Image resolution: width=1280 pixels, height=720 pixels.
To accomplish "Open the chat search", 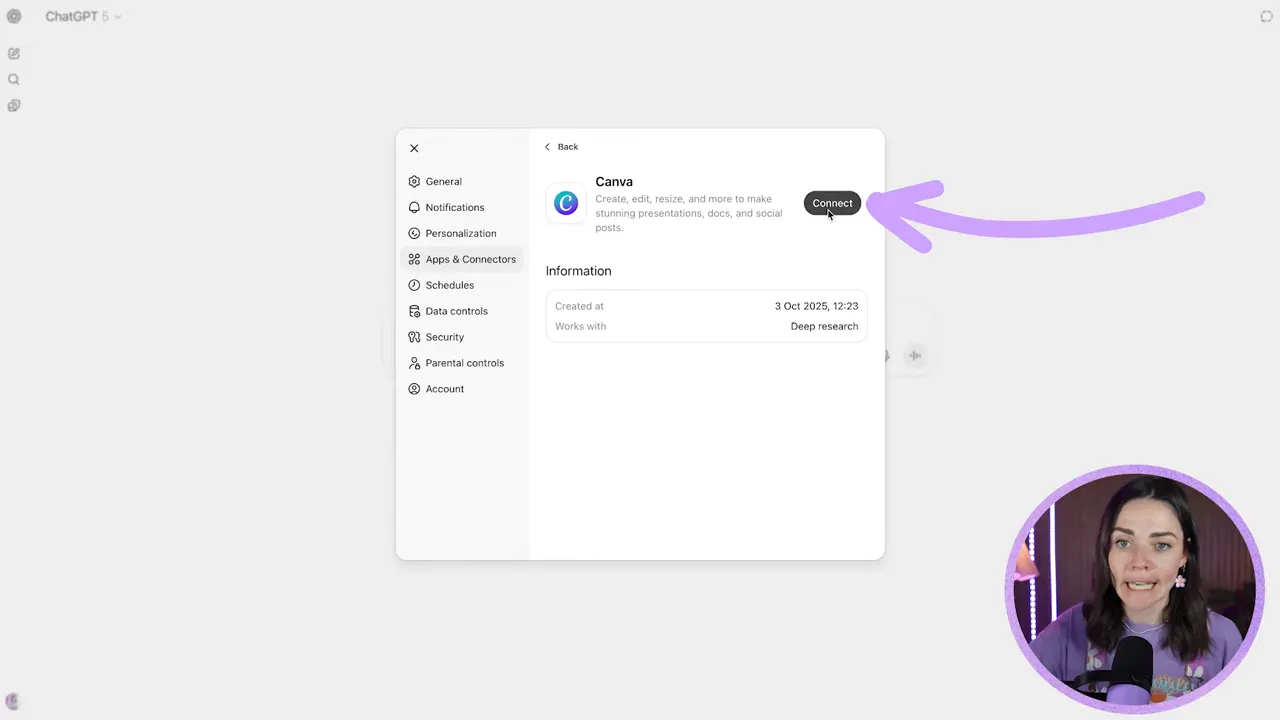I will (13, 79).
